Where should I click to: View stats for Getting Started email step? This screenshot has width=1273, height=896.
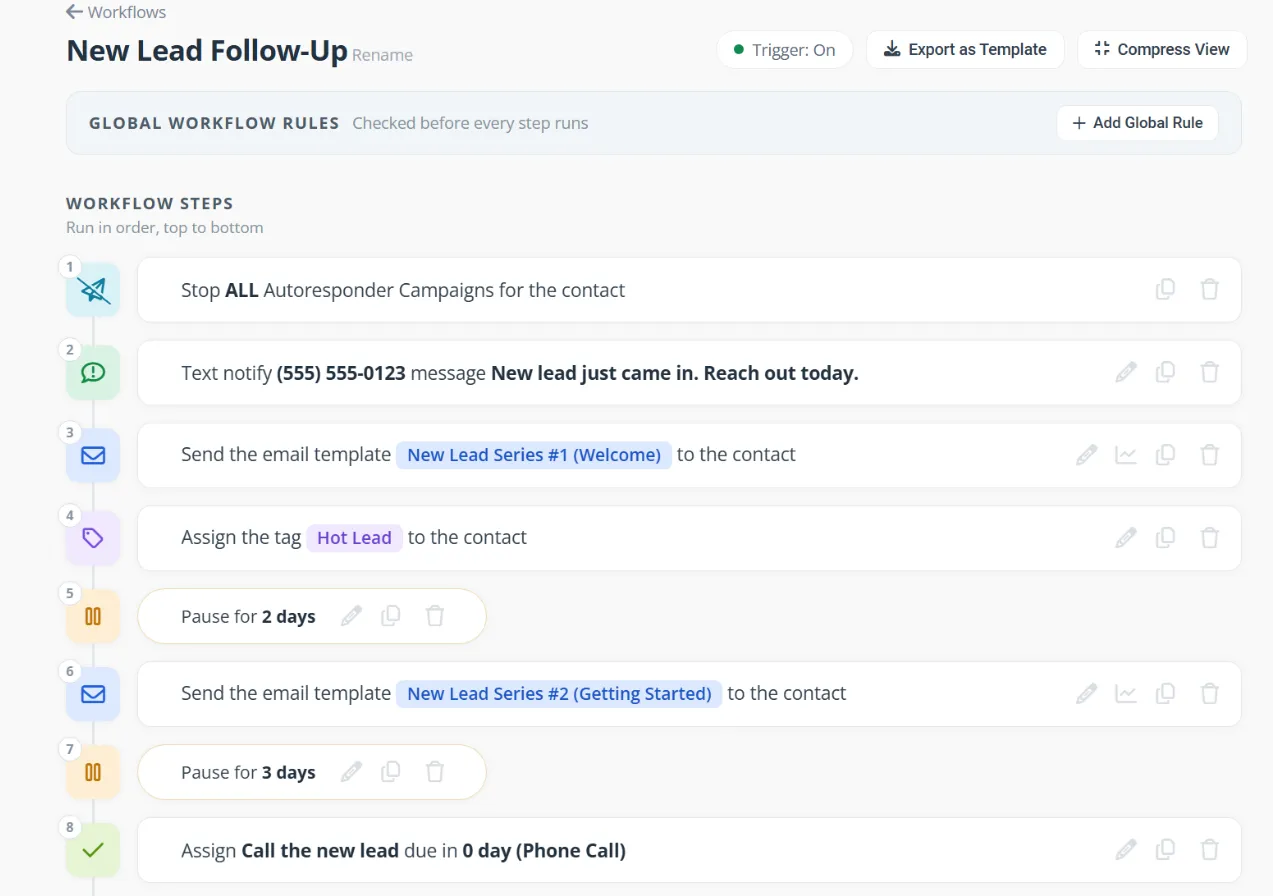pyautogui.click(x=1126, y=693)
